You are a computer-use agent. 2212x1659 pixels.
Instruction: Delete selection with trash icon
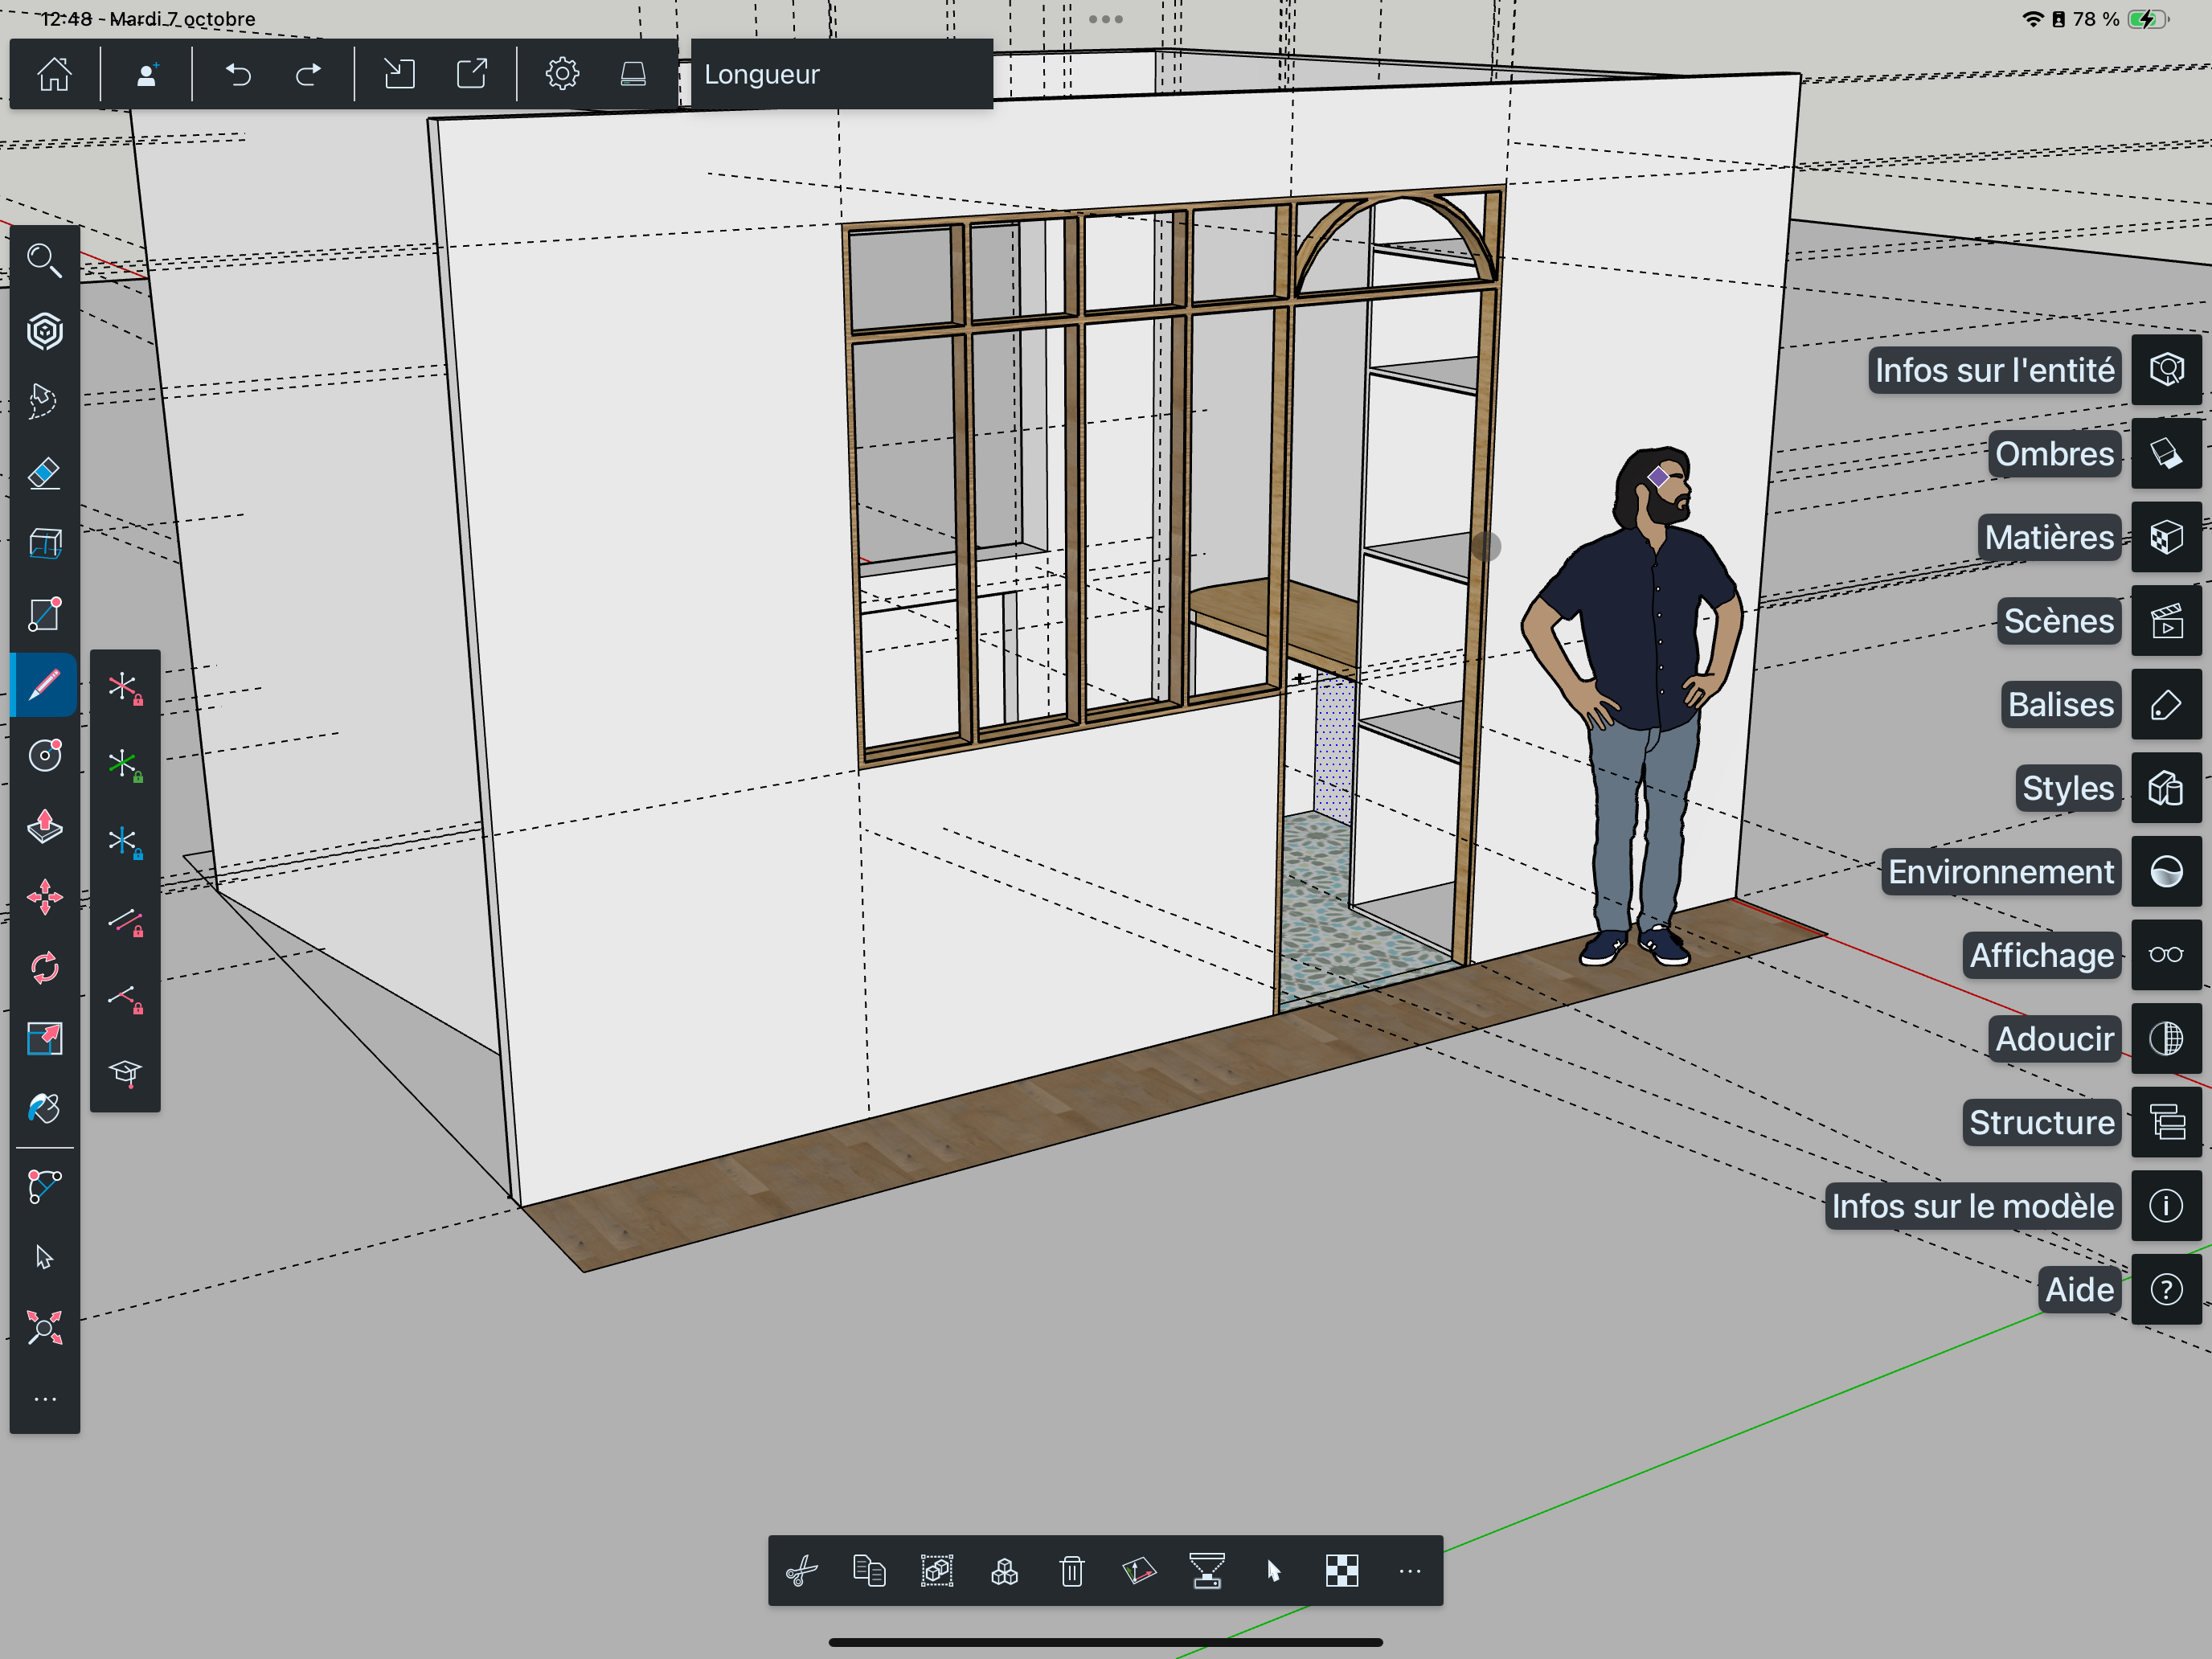pyautogui.click(x=1072, y=1571)
